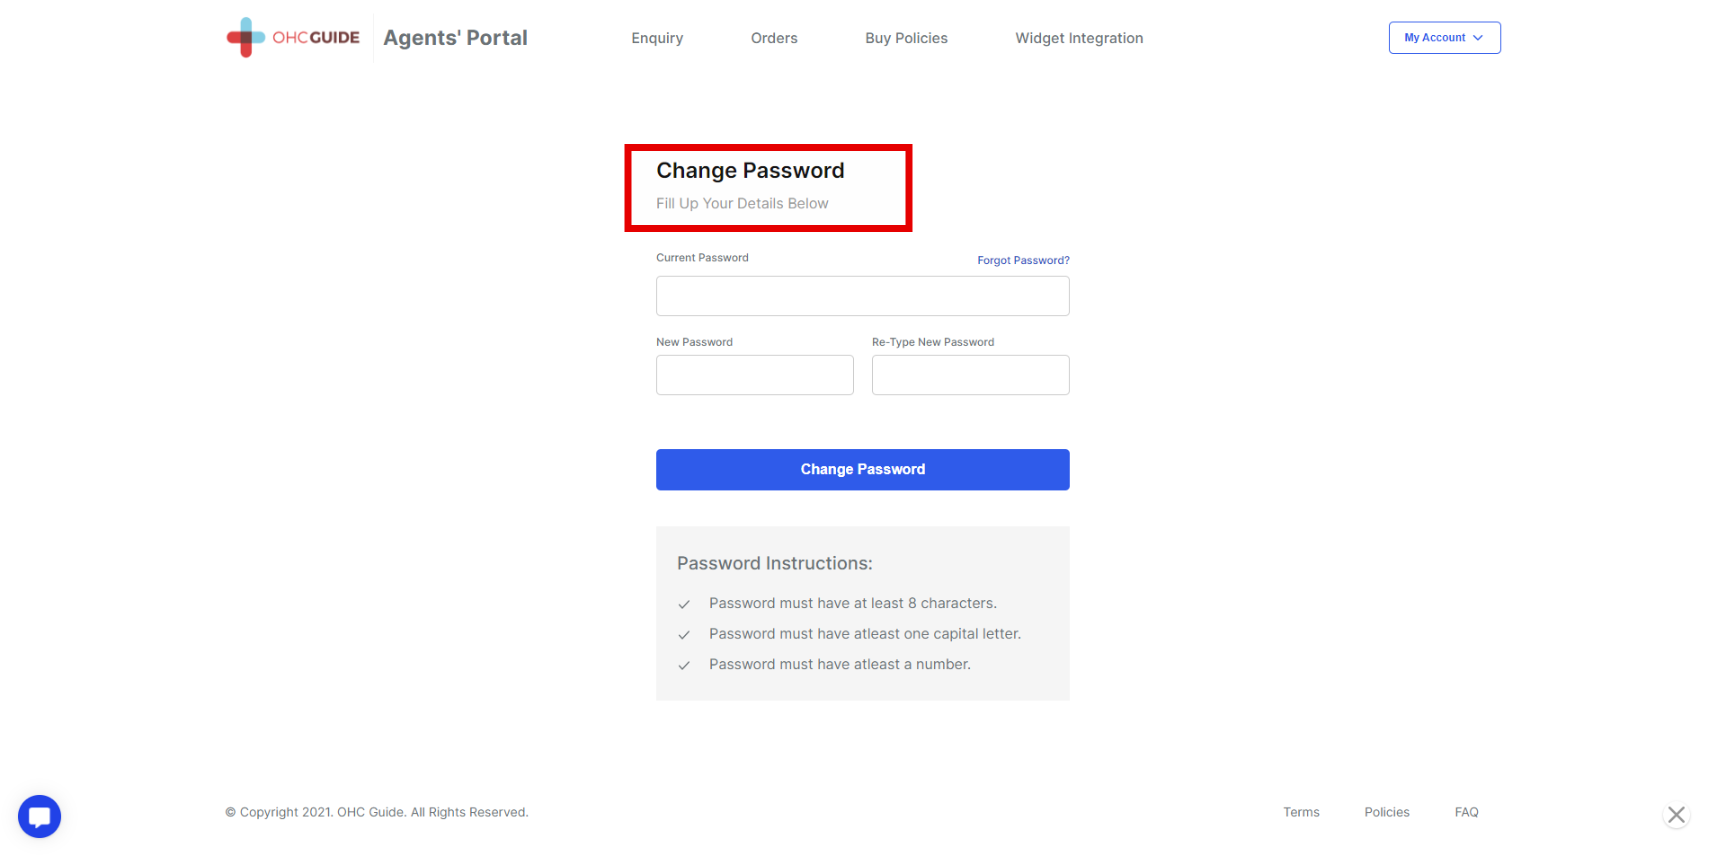Open the FAQ footer link
1726x856 pixels.
(1466, 812)
